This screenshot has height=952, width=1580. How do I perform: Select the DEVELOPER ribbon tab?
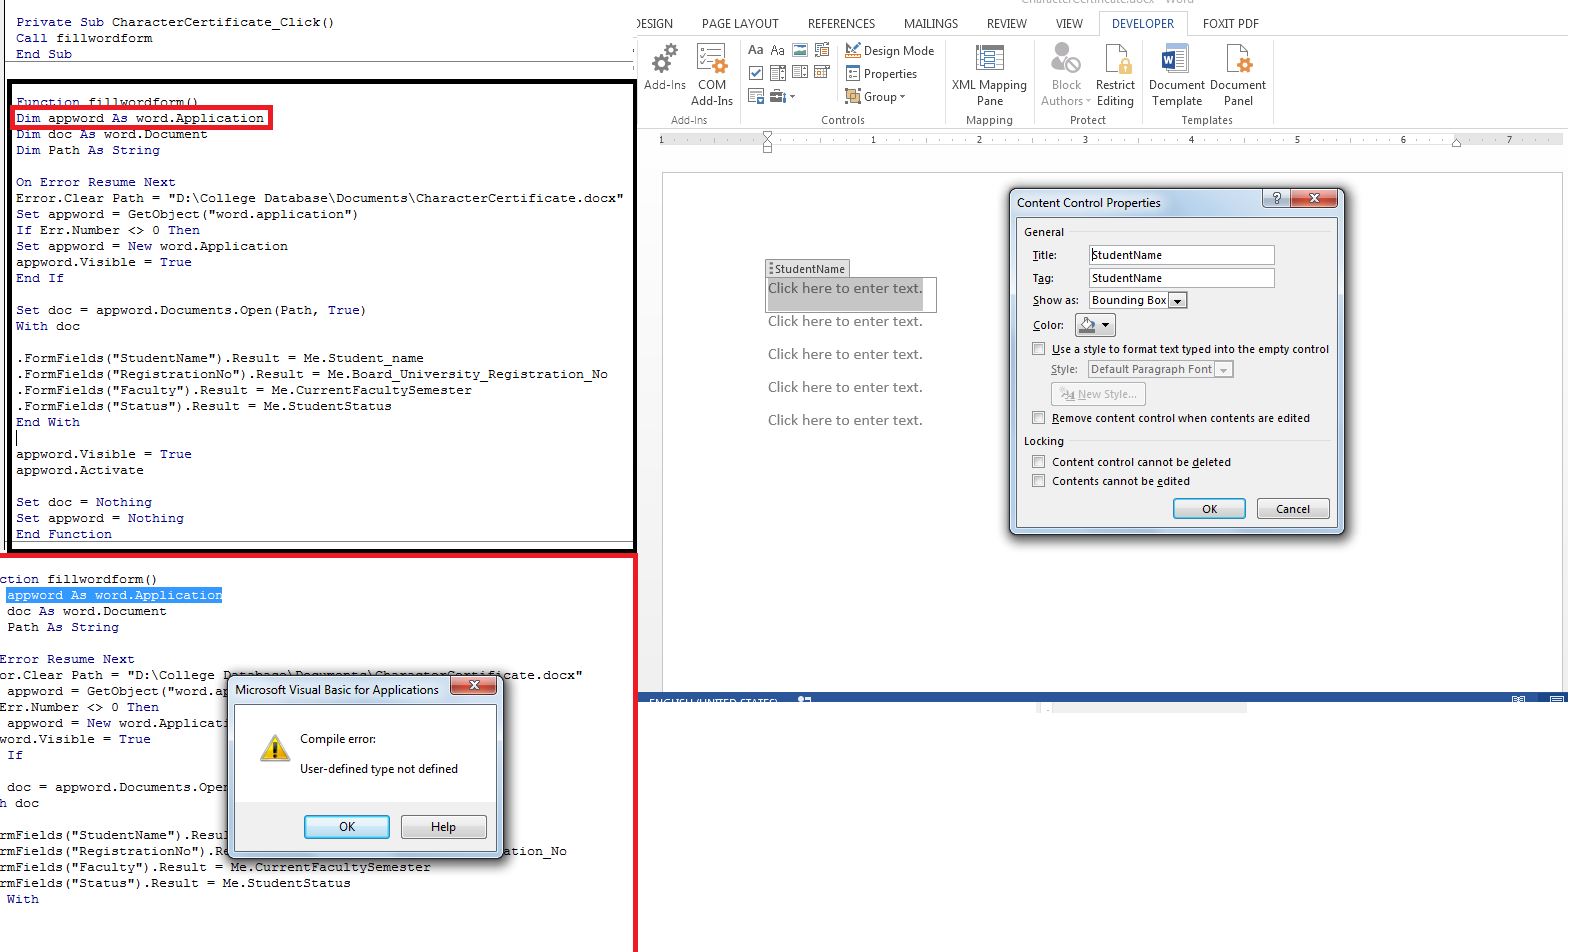1143,23
